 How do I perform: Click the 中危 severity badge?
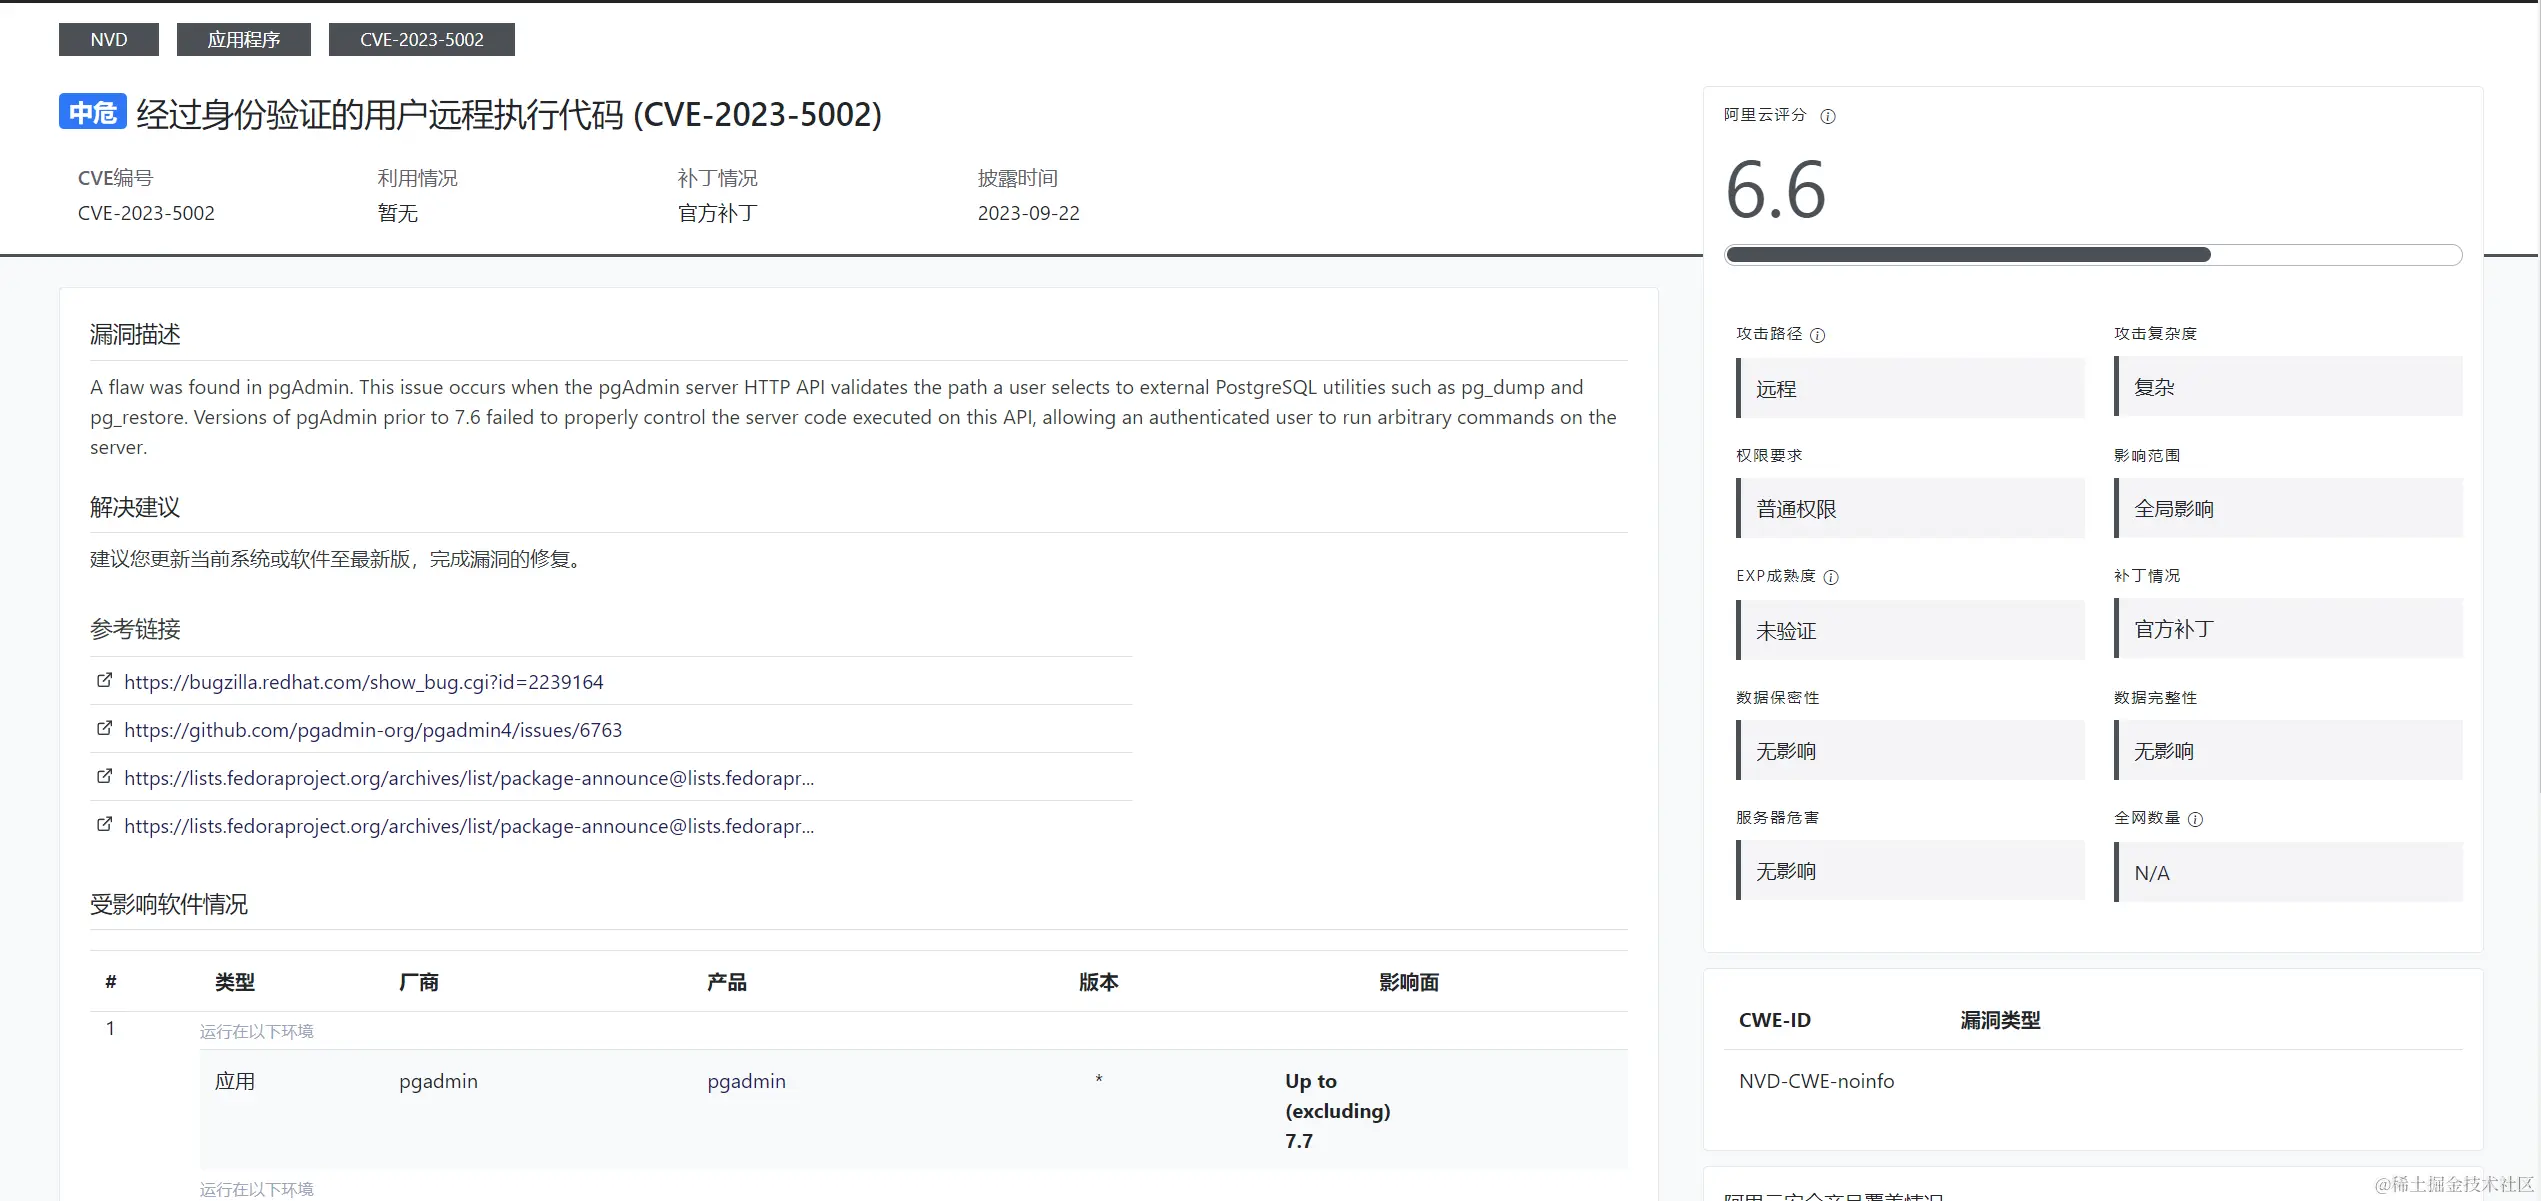(92, 112)
